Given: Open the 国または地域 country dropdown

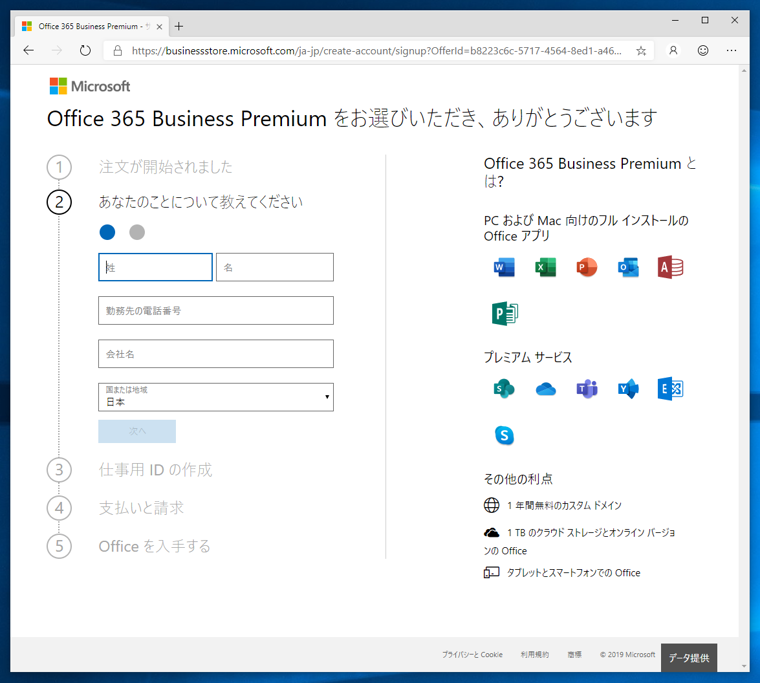Looking at the screenshot, I should [216, 397].
